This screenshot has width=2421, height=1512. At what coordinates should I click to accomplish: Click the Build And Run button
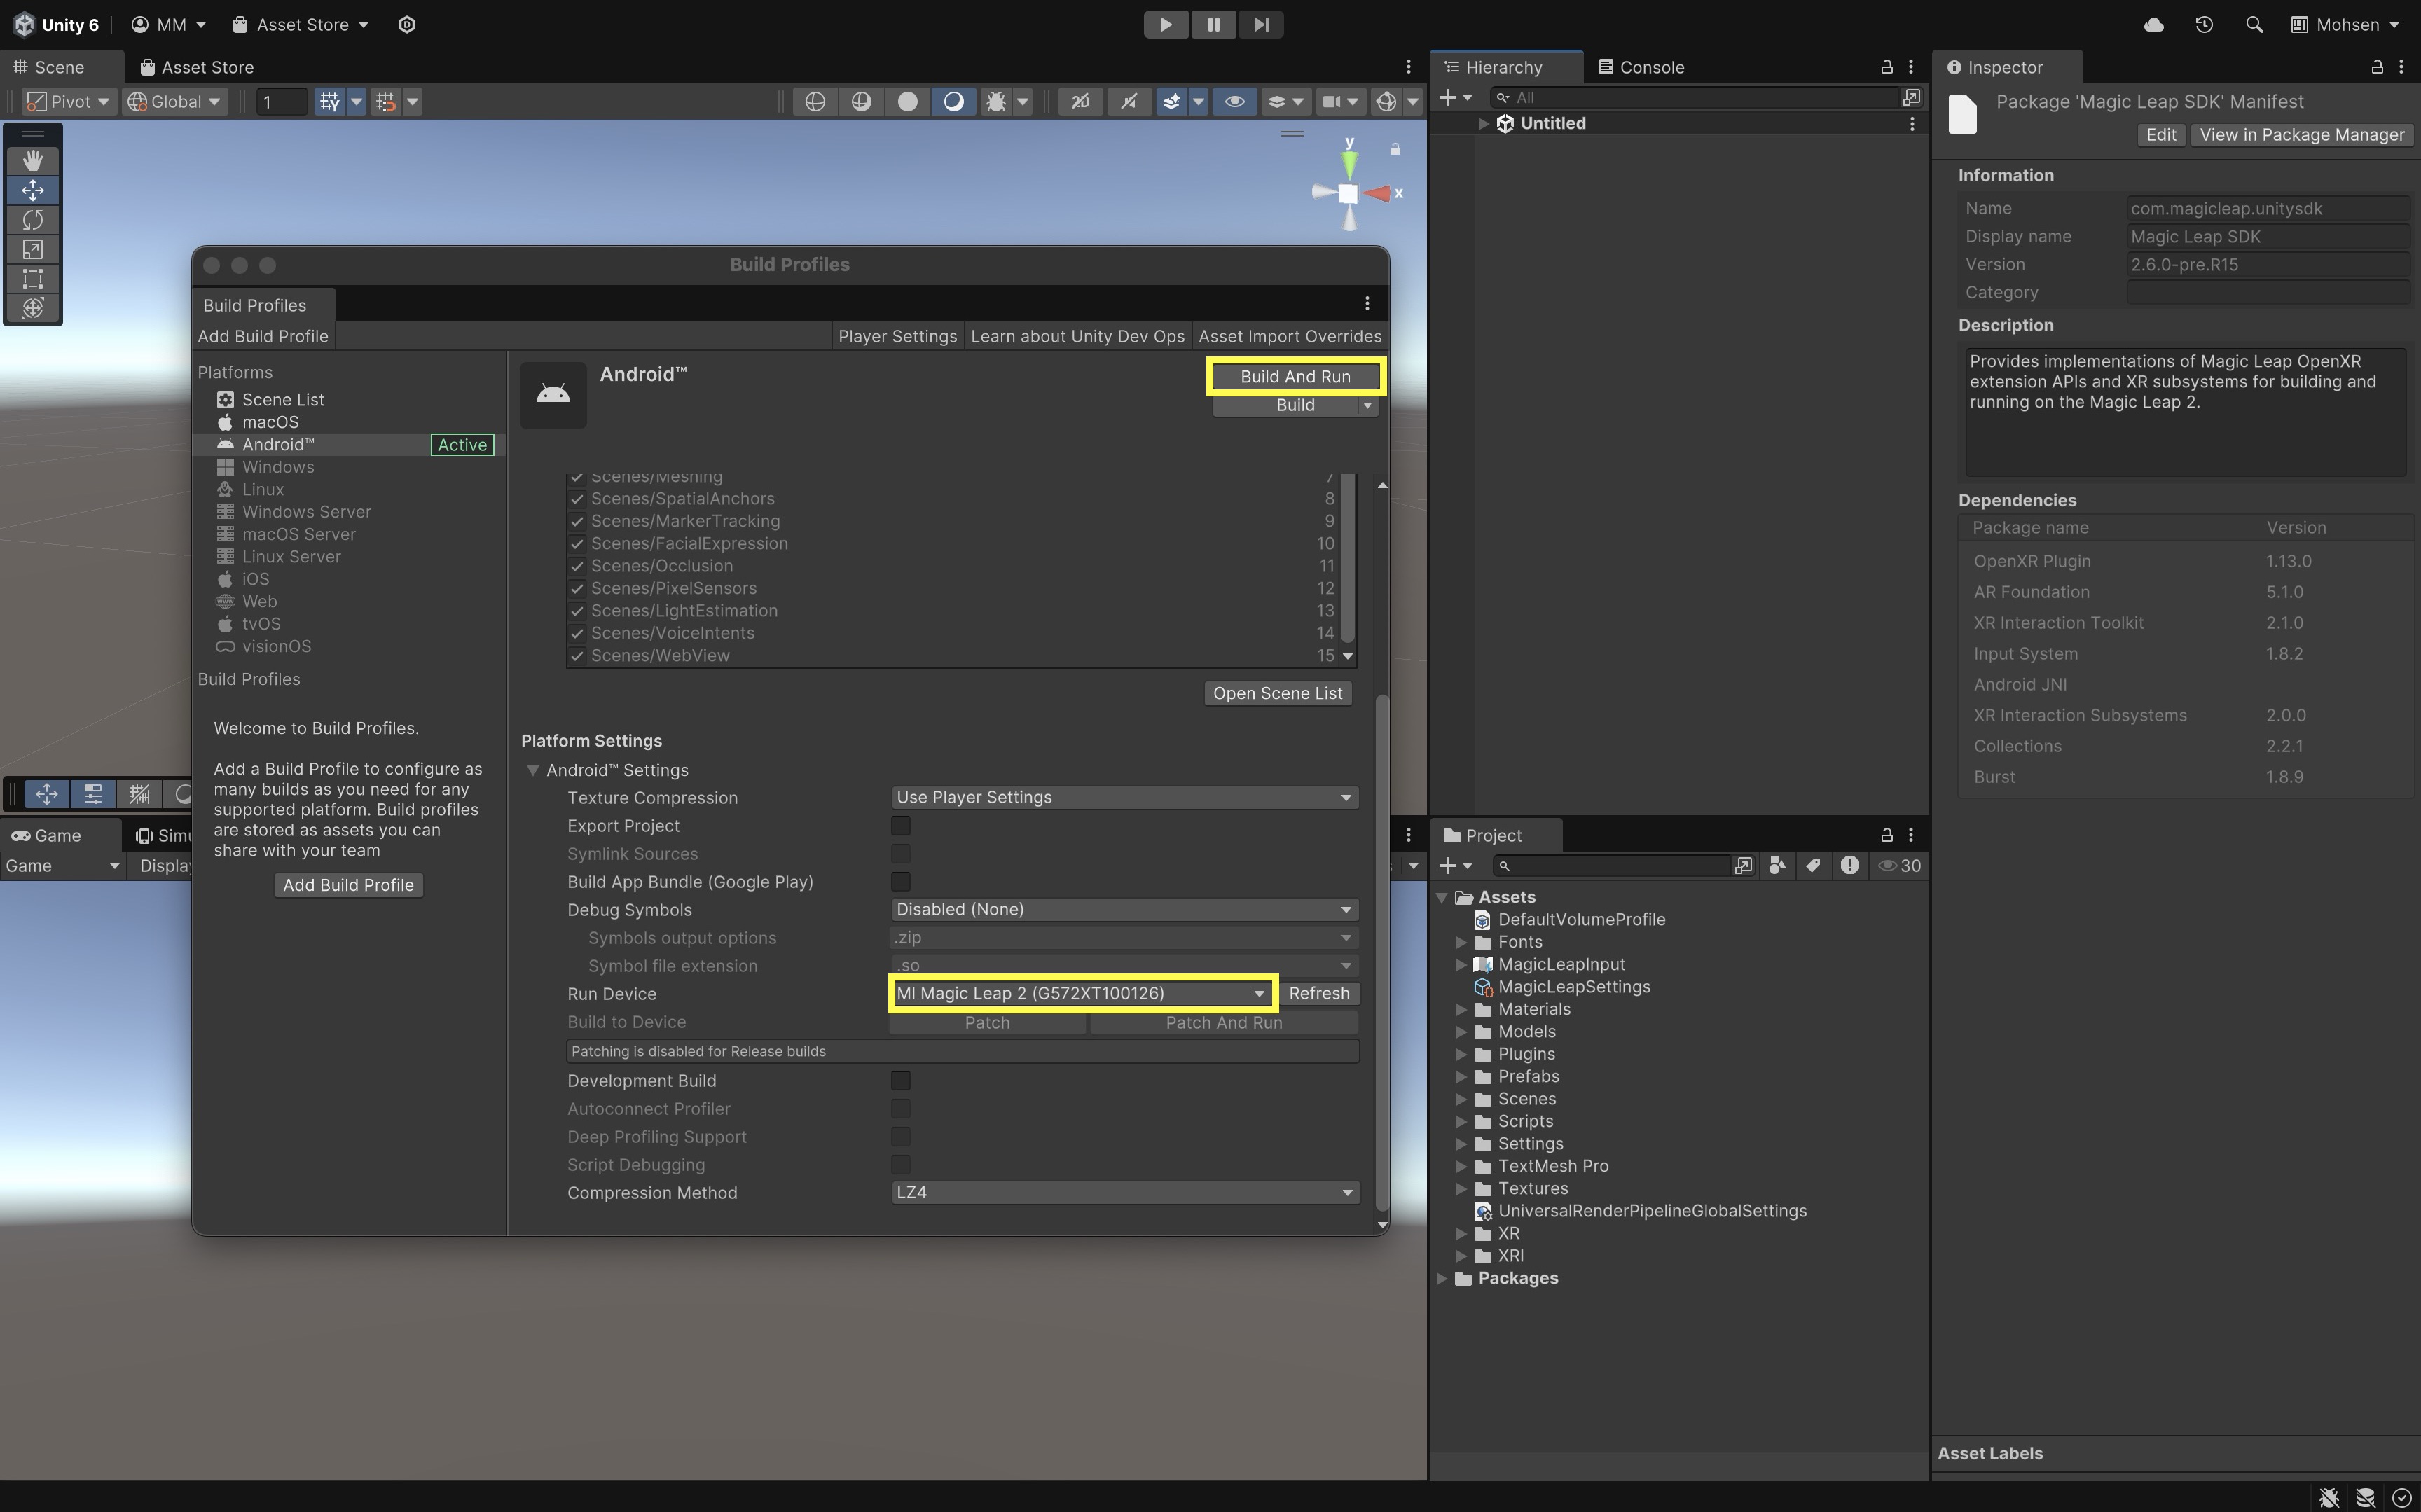point(1295,376)
